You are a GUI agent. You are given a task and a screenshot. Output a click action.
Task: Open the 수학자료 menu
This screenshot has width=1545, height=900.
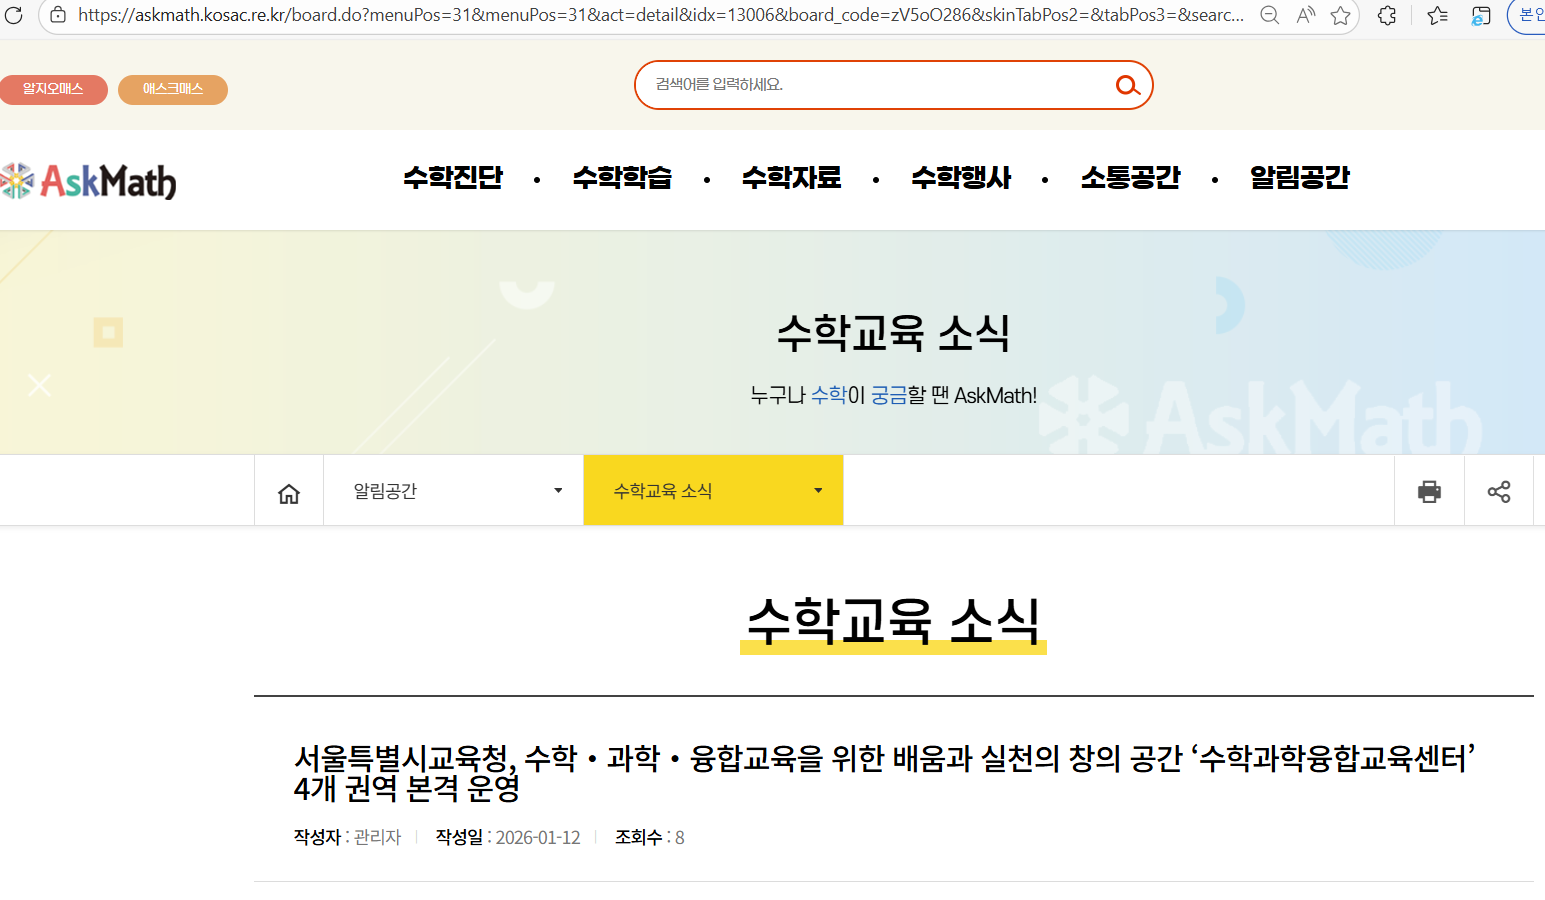pyautogui.click(x=791, y=178)
